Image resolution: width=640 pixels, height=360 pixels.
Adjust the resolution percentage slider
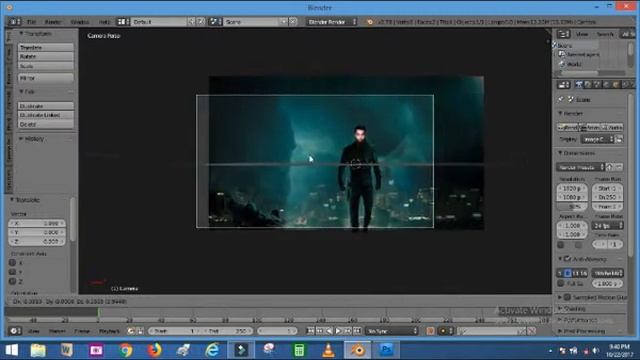click(x=572, y=207)
